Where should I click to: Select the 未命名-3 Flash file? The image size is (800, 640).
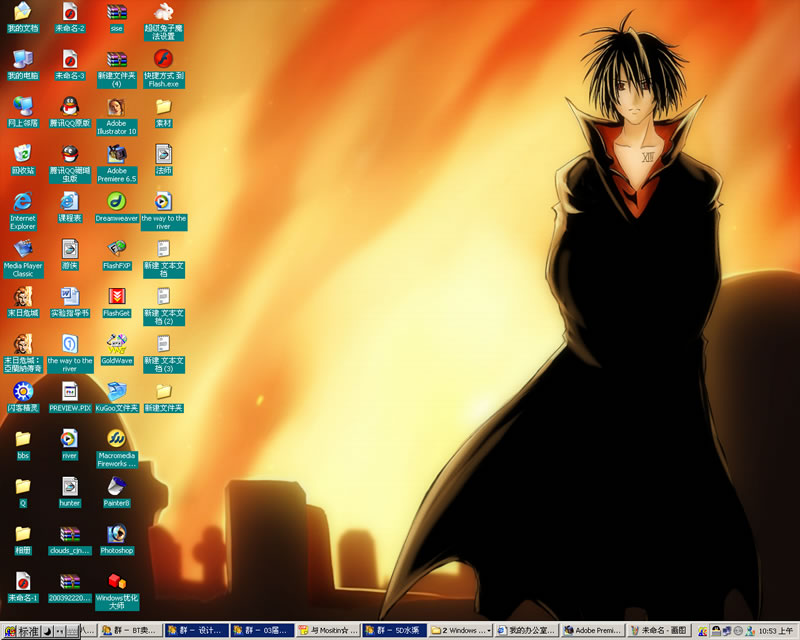70,65
